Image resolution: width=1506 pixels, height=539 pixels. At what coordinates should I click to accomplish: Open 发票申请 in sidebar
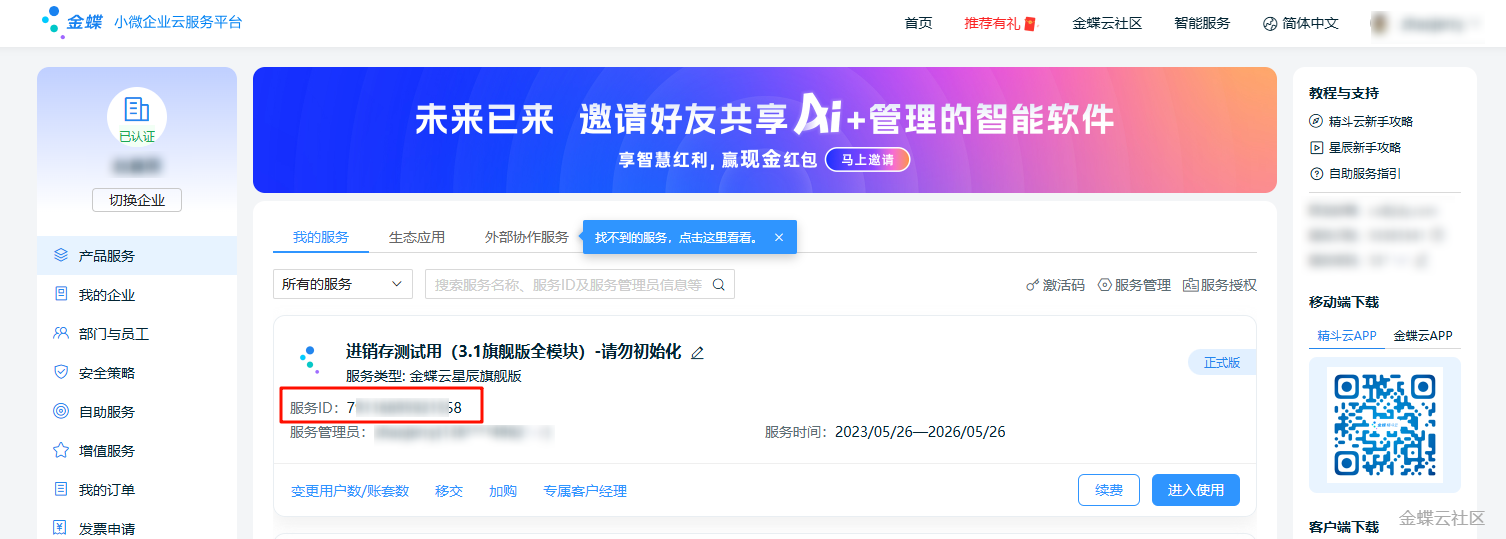(107, 529)
